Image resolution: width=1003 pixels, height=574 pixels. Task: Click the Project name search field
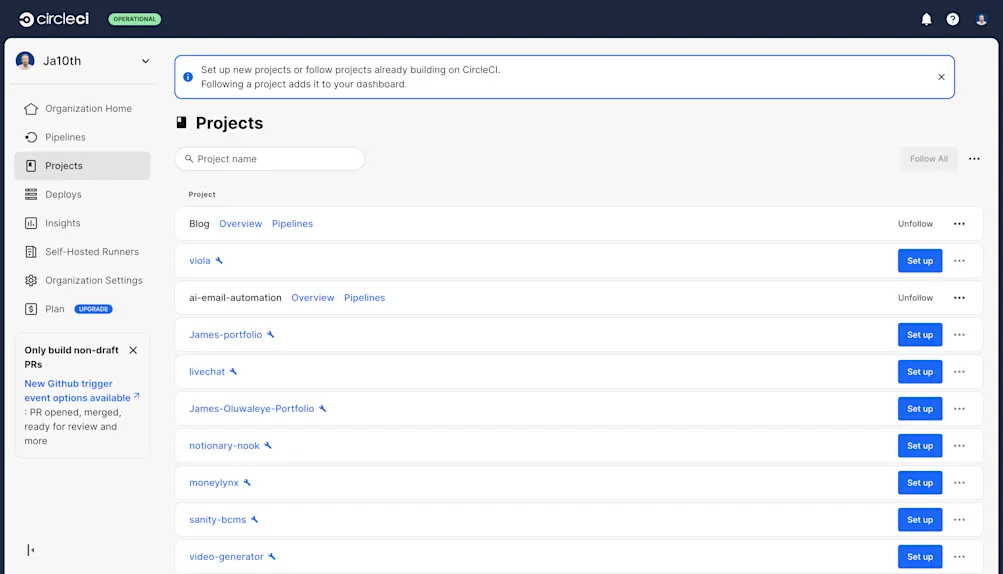click(270, 159)
